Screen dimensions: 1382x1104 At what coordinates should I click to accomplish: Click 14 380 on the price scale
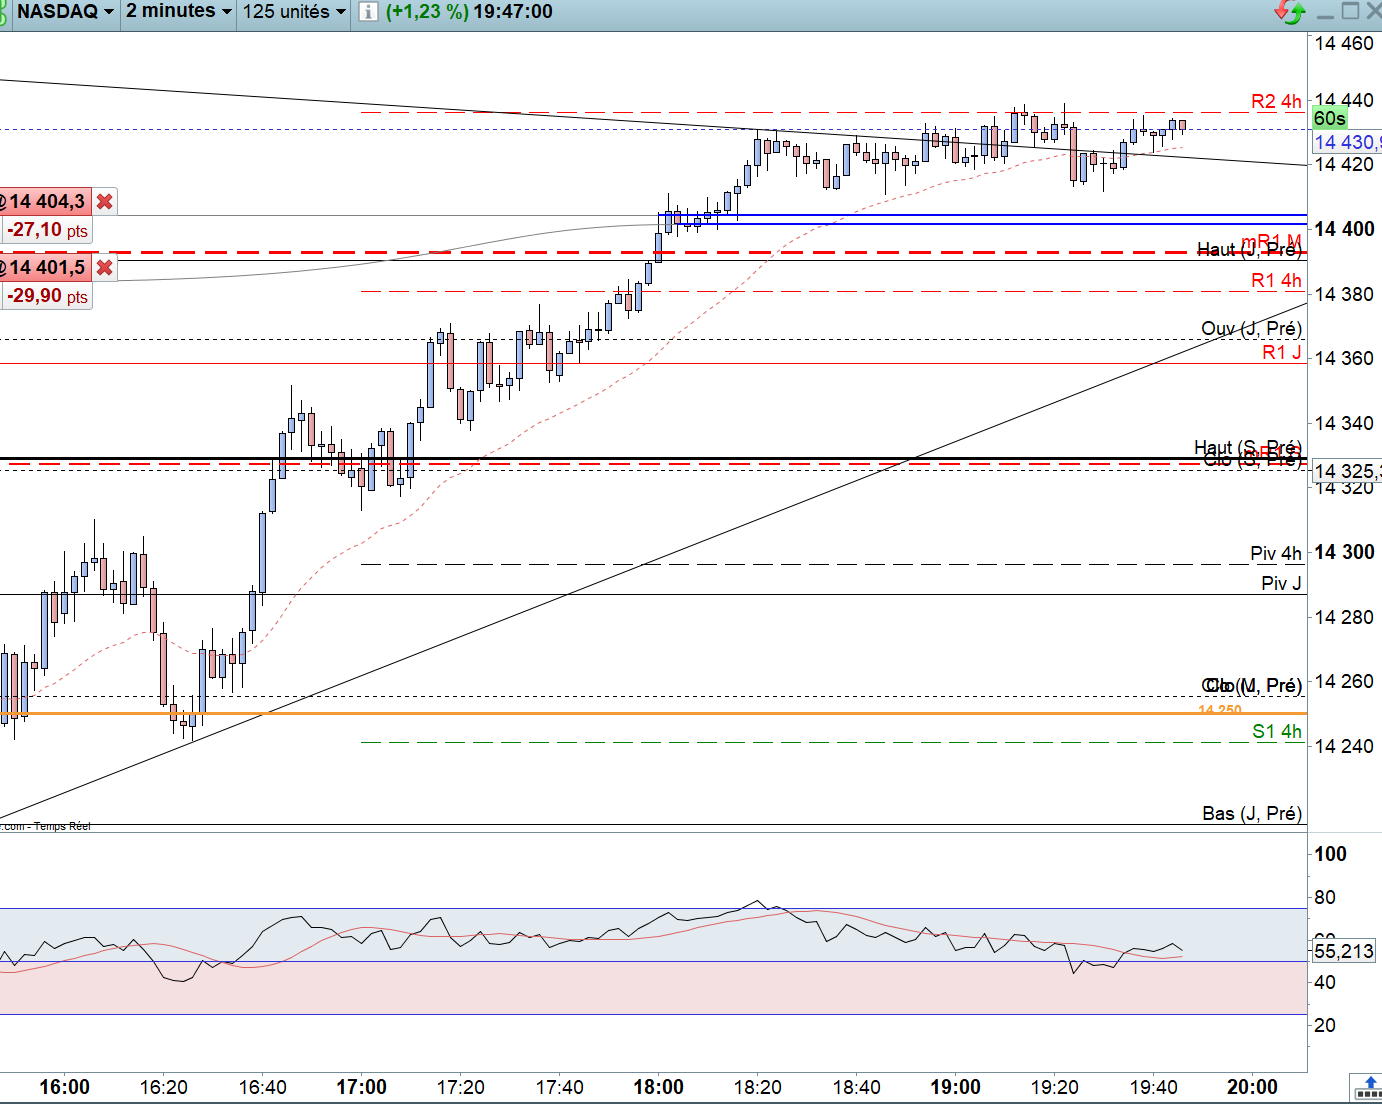[1344, 294]
